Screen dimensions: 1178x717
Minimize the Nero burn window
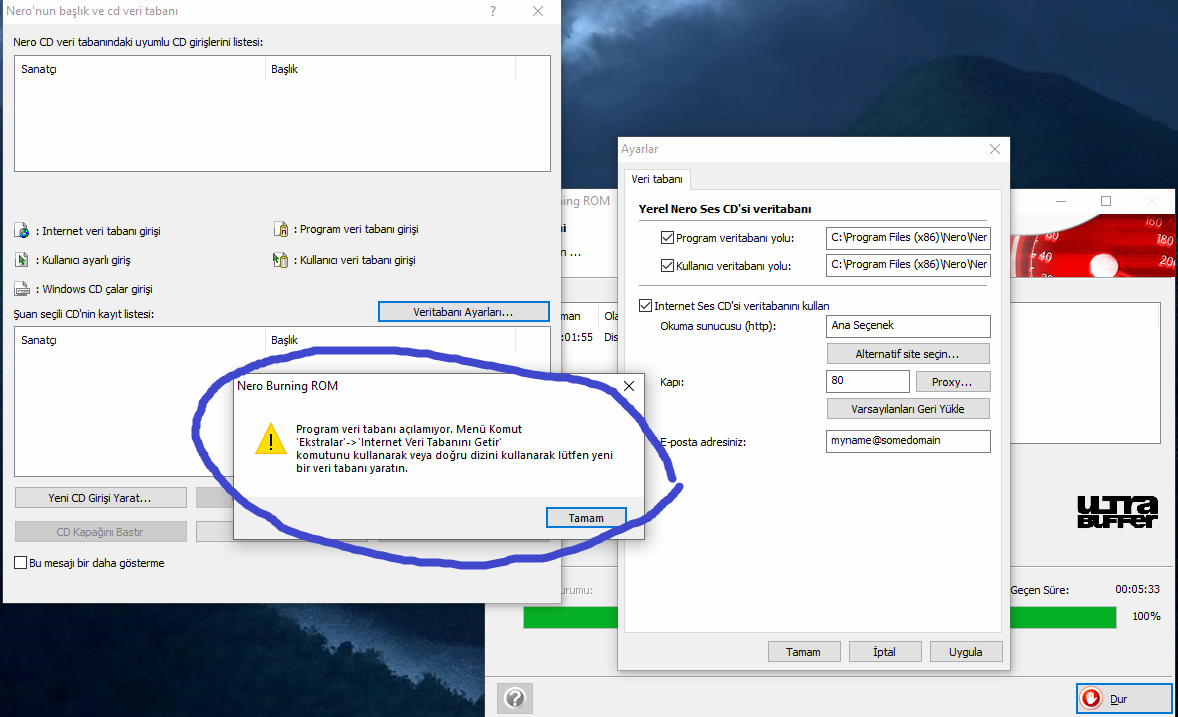pos(1061,201)
